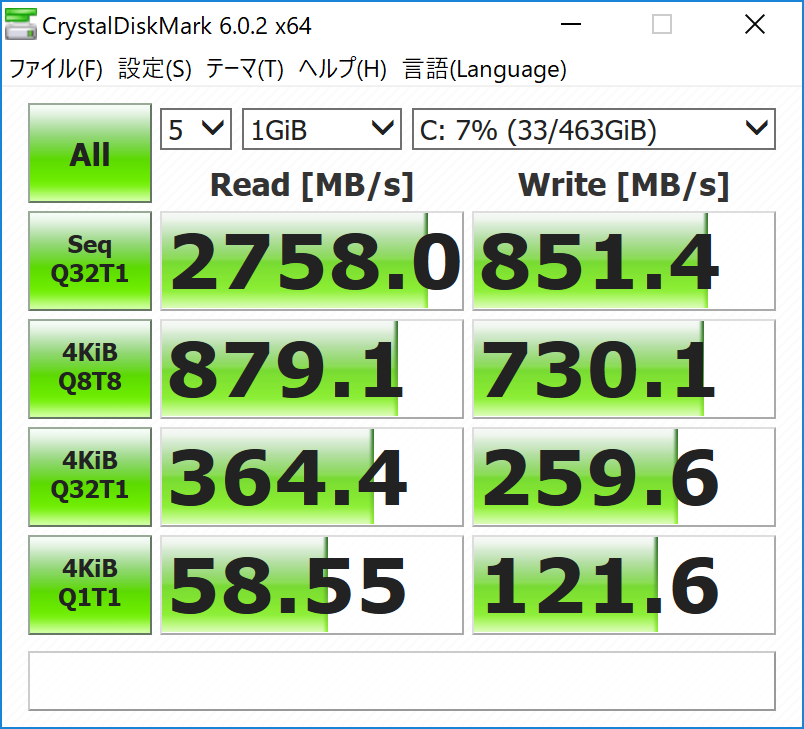Start the 4KiB Q1T1 test
804x729 pixels.
[90, 585]
